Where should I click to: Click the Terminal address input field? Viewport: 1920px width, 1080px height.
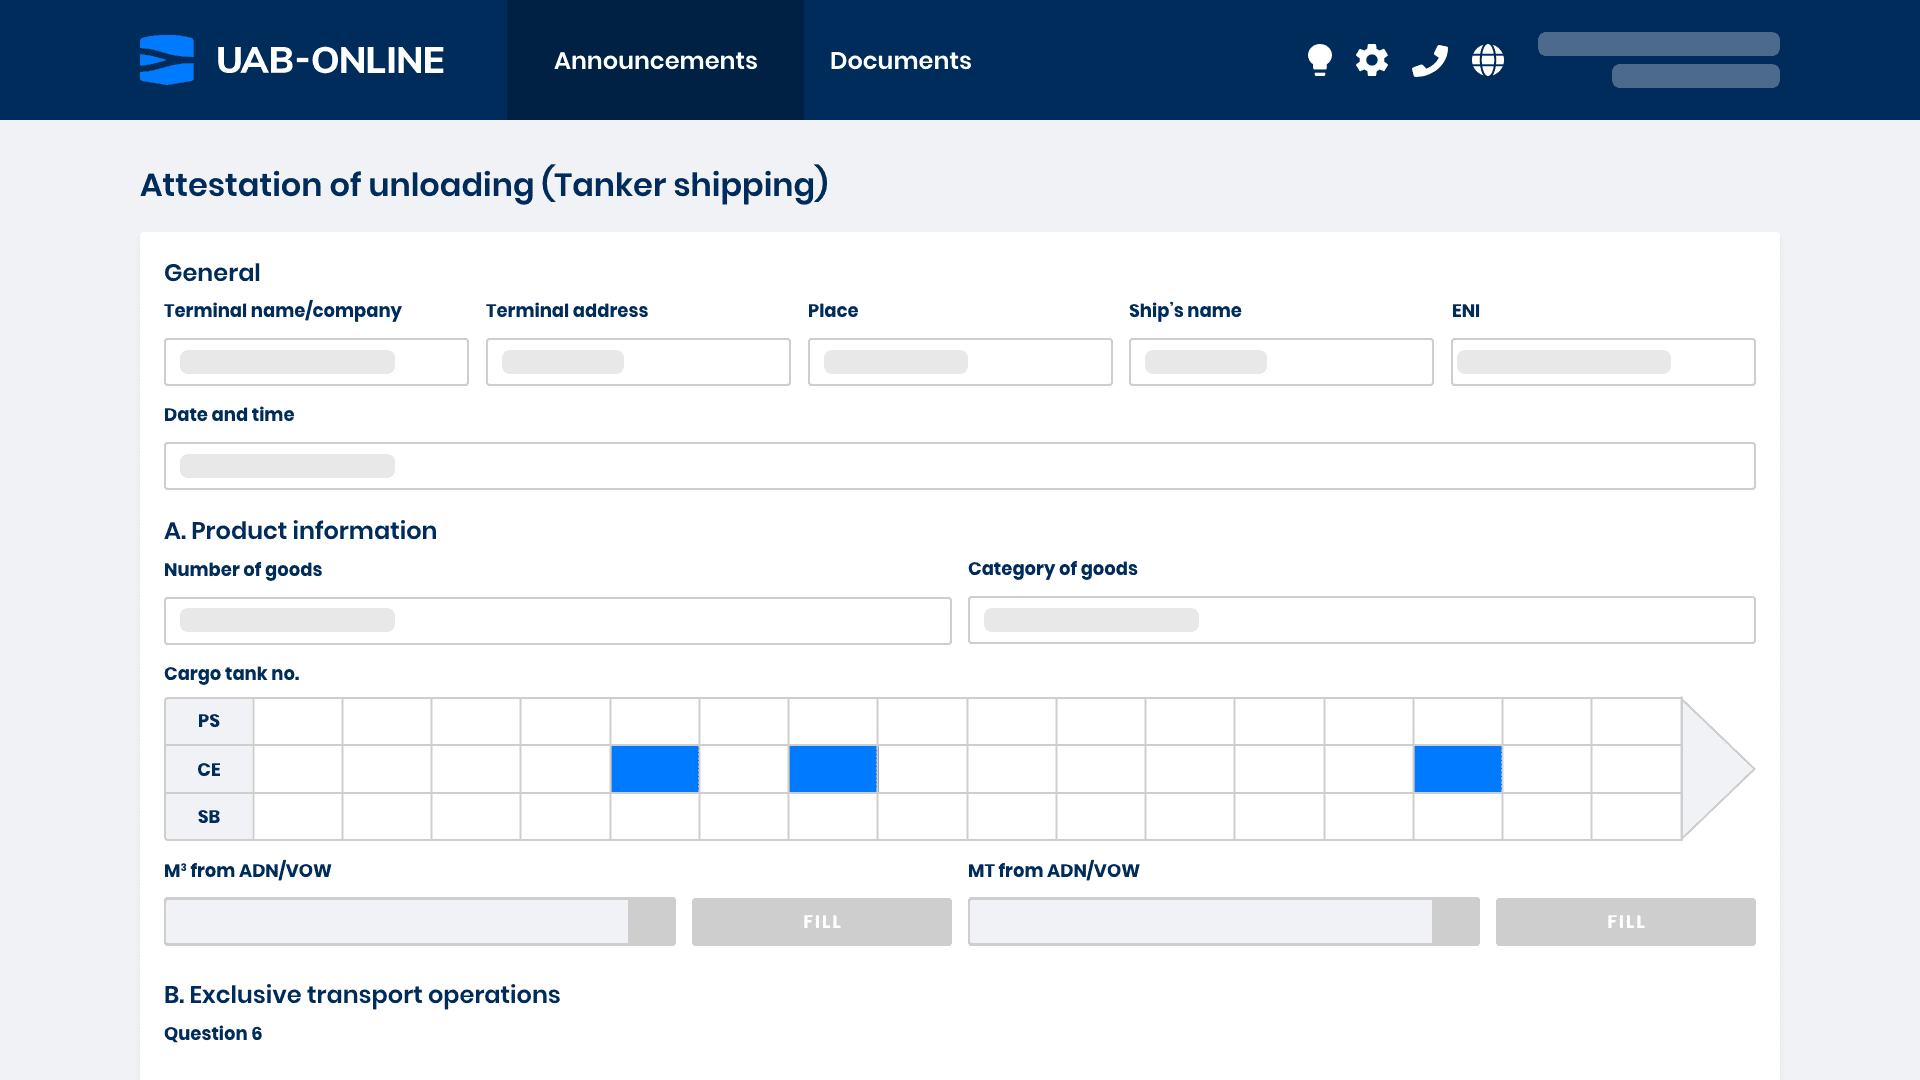(x=638, y=362)
